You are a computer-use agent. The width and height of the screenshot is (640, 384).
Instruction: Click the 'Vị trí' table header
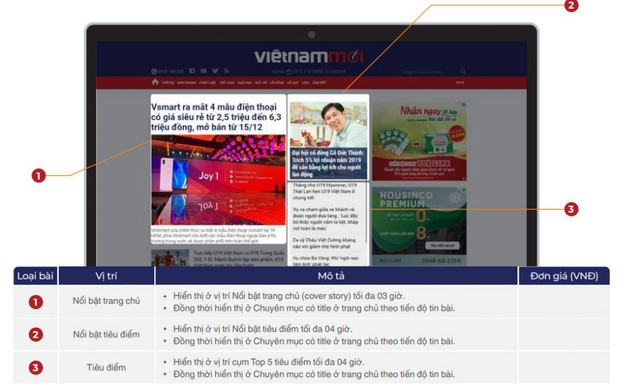[x=106, y=276]
